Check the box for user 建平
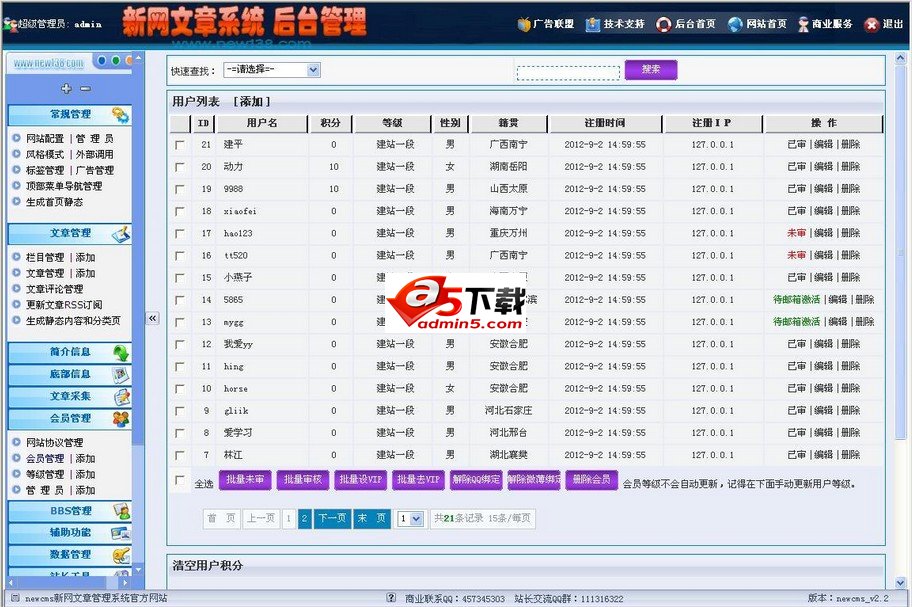This screenshot has height=607, width=912. [180, 145]
